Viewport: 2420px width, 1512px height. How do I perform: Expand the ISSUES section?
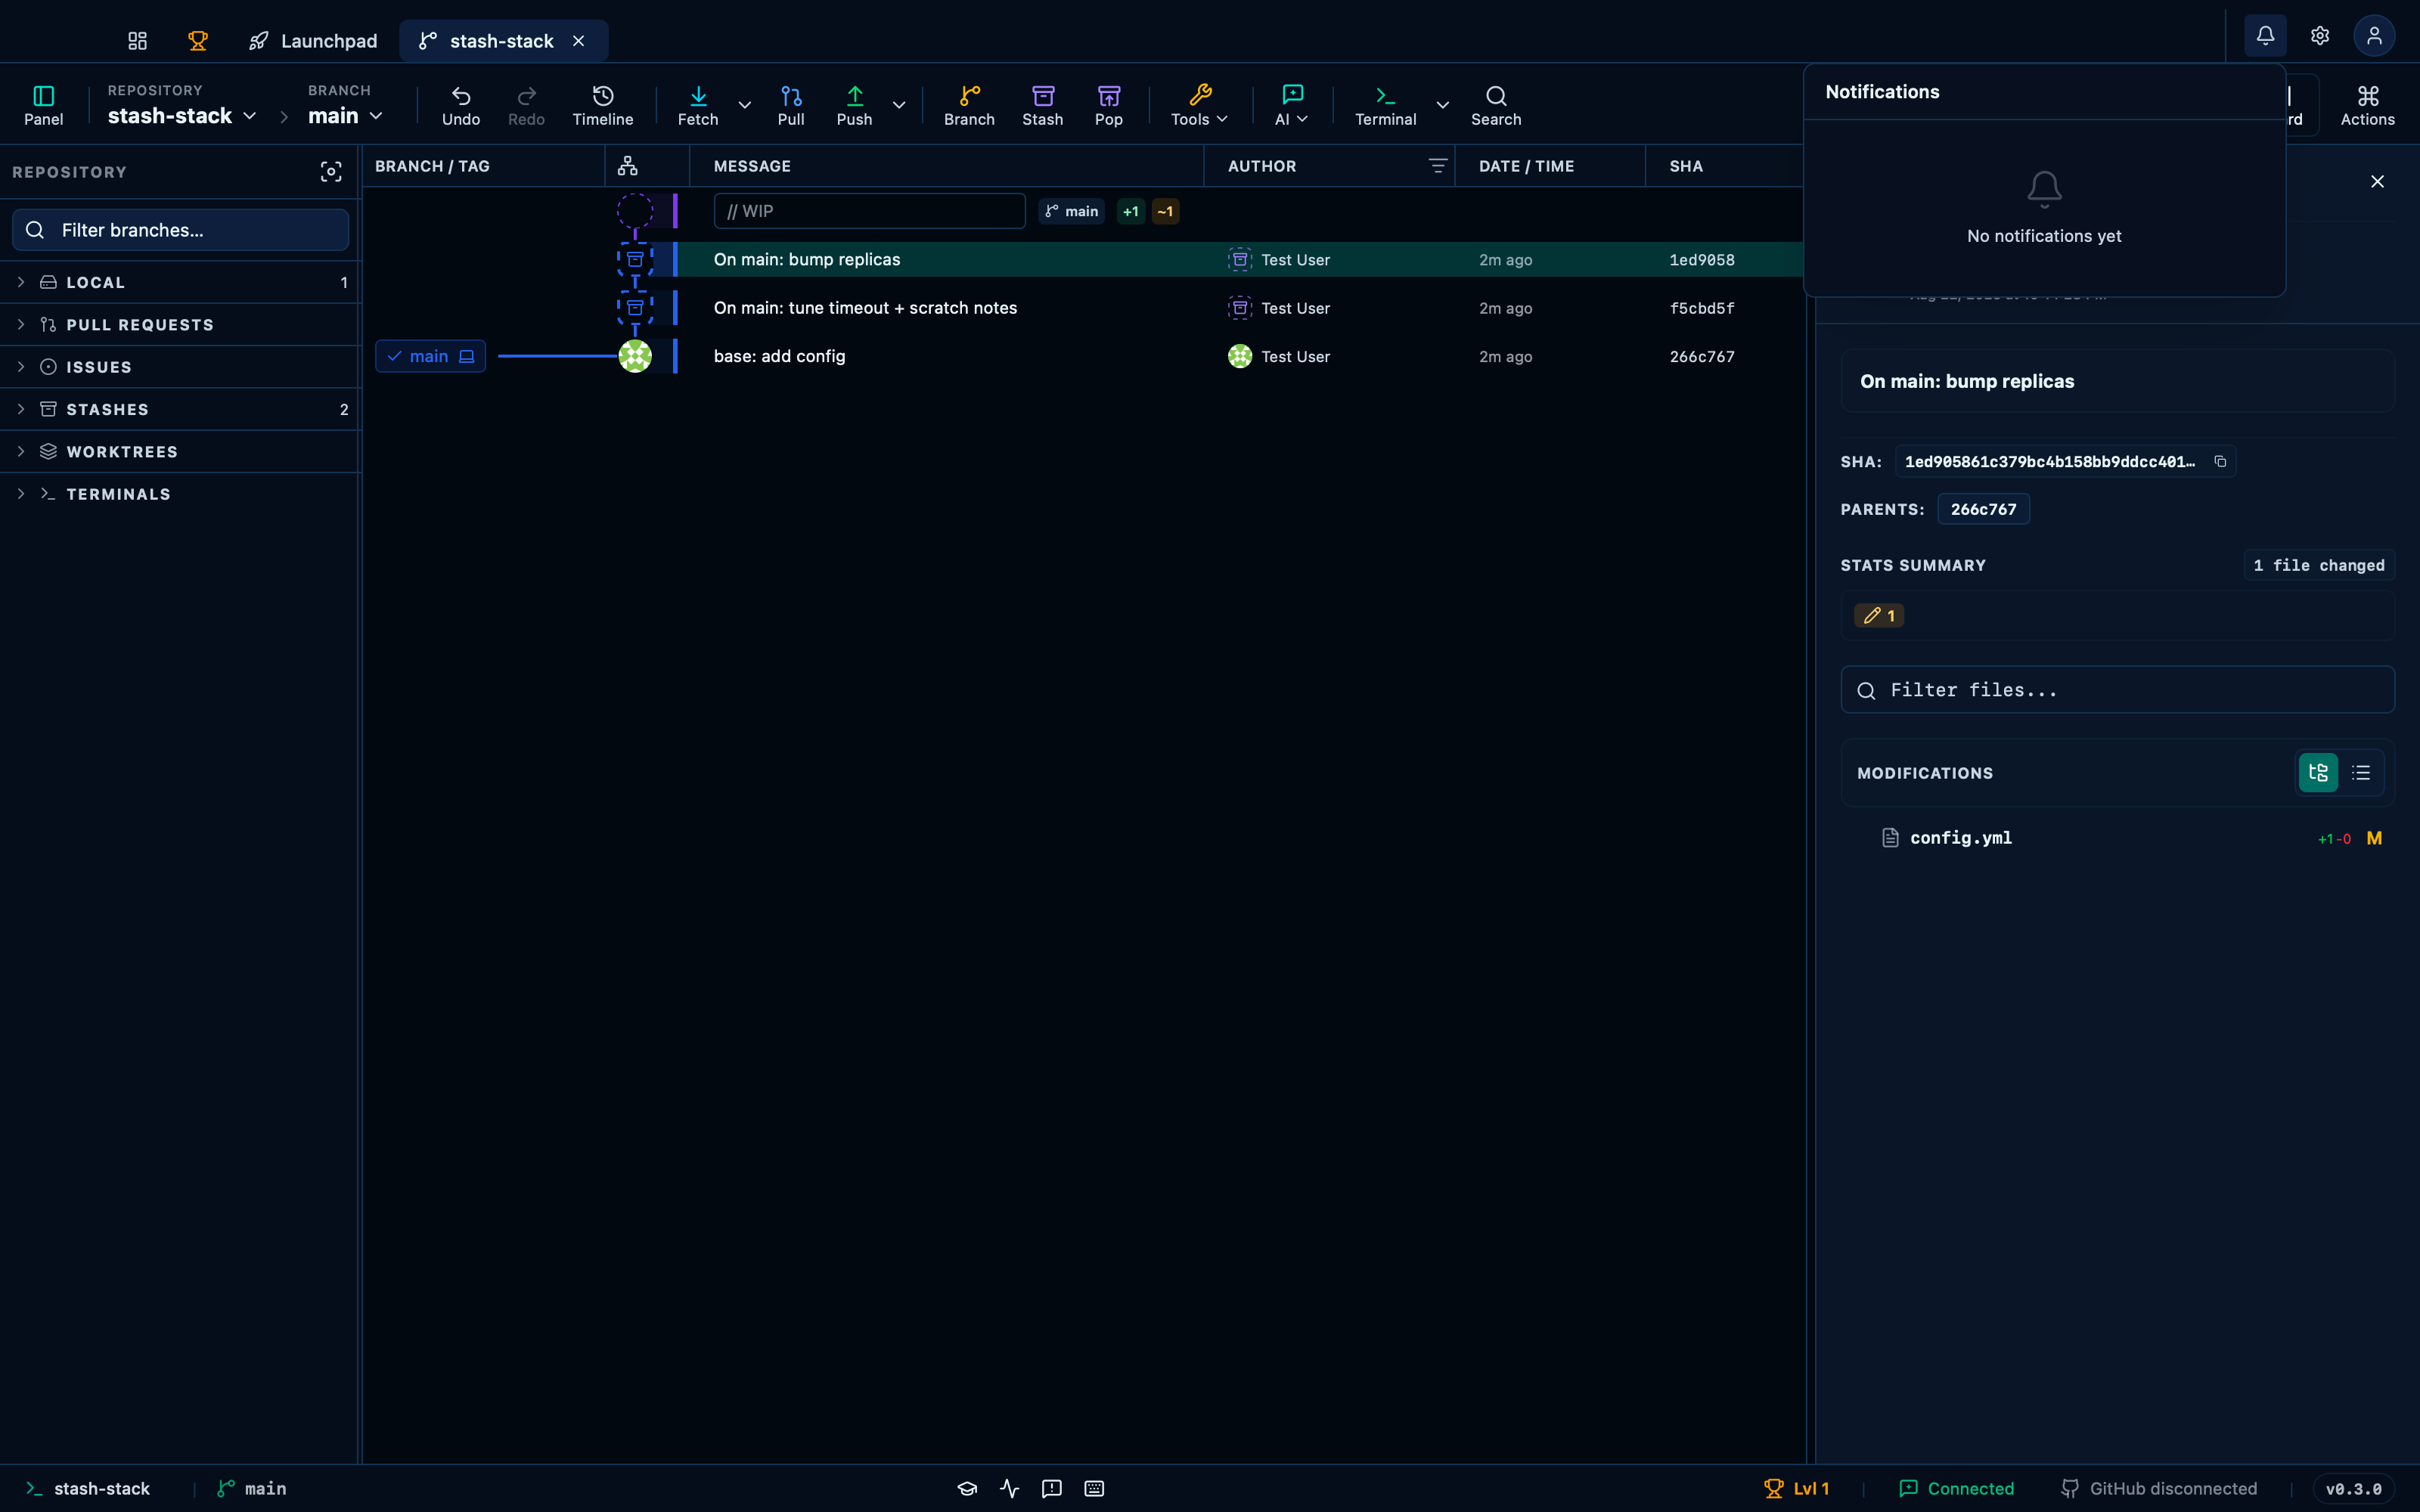180,367
